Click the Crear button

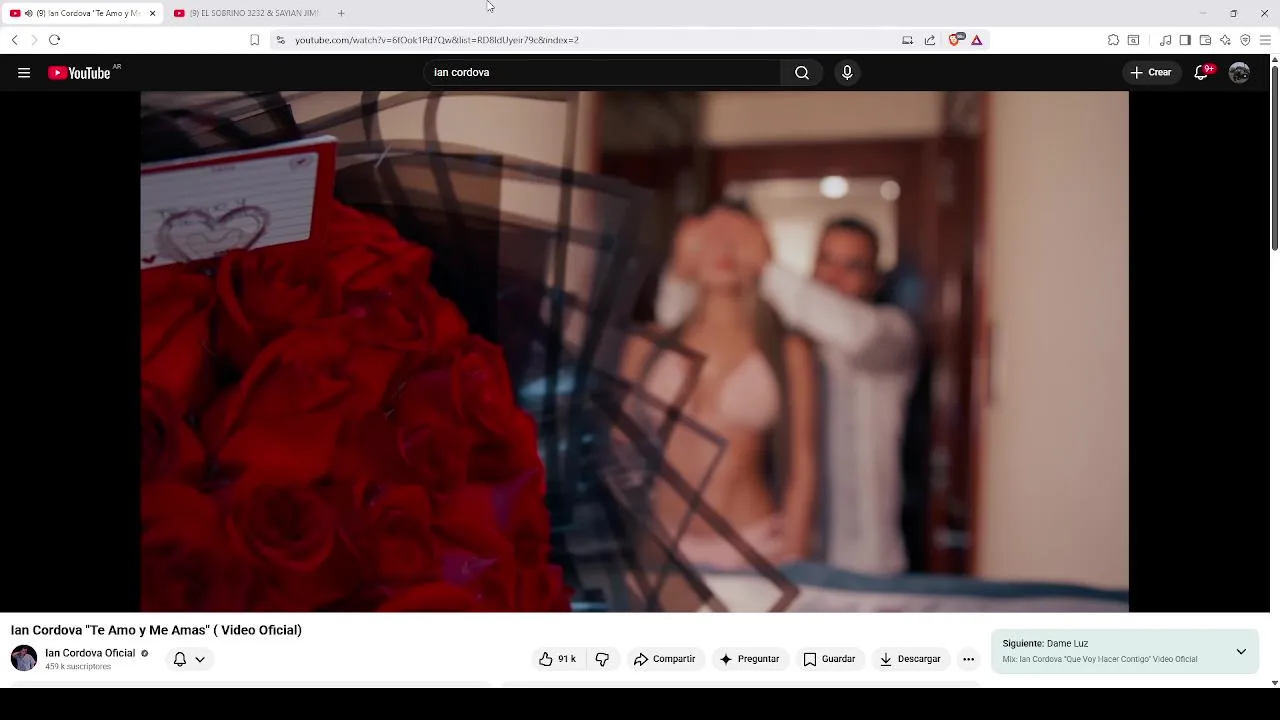click(x=1150, y=72)
